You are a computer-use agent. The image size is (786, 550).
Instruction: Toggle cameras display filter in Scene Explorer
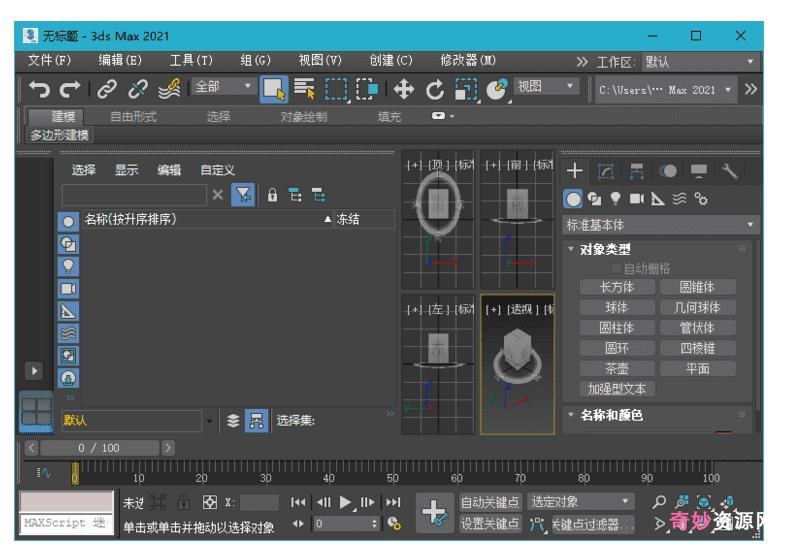tap(68, 289)
